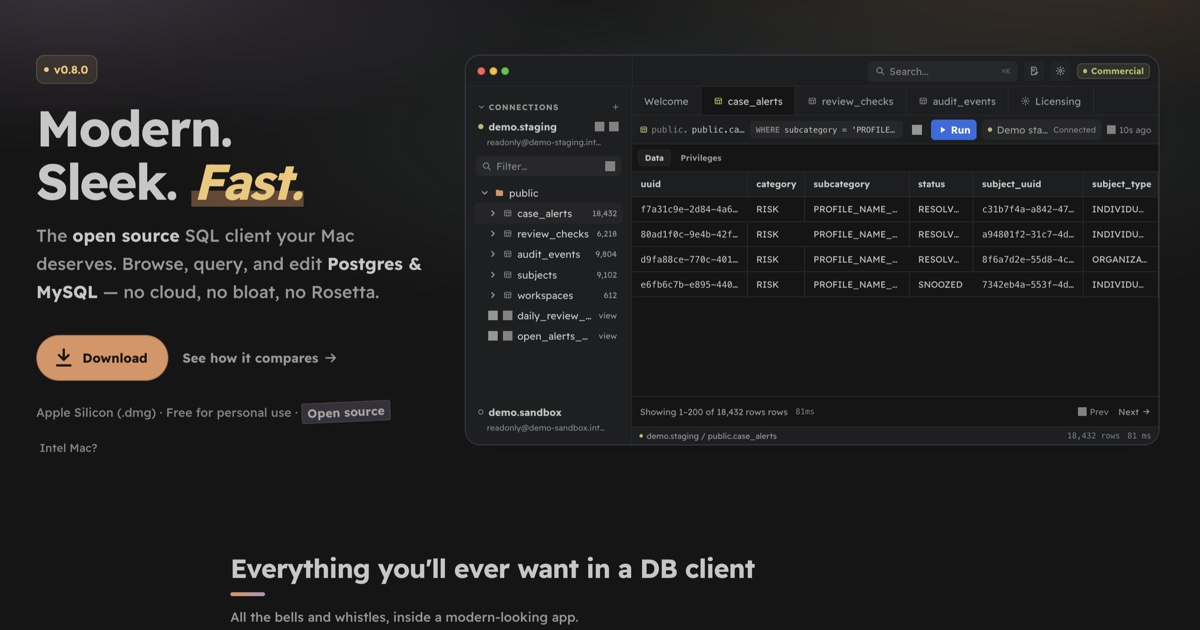Click the table icon before public.public.ca breadcrumb
1200x630 pixels.
[645, 130]
